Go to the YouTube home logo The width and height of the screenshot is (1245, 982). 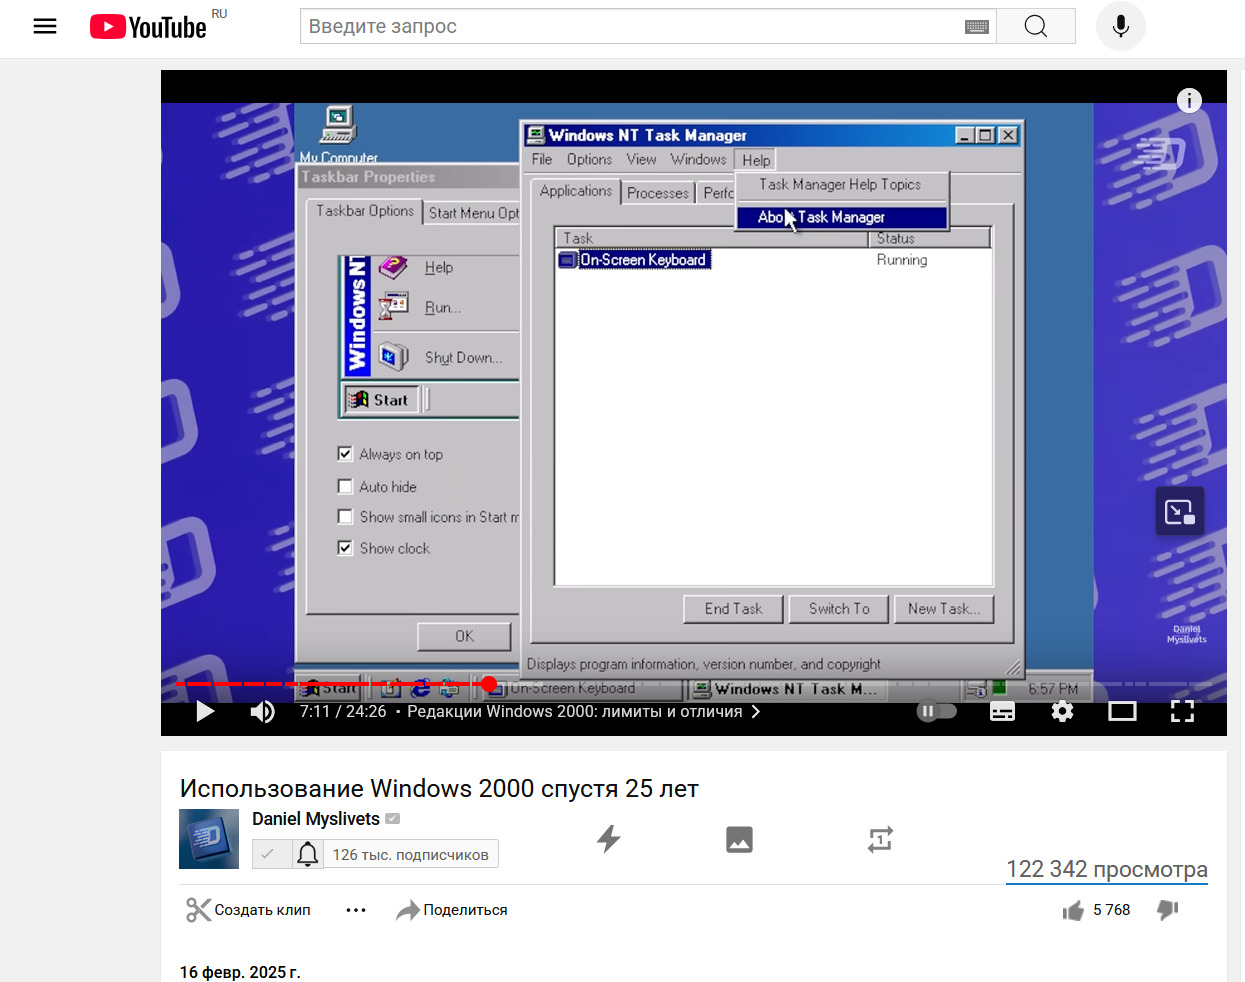148,27
